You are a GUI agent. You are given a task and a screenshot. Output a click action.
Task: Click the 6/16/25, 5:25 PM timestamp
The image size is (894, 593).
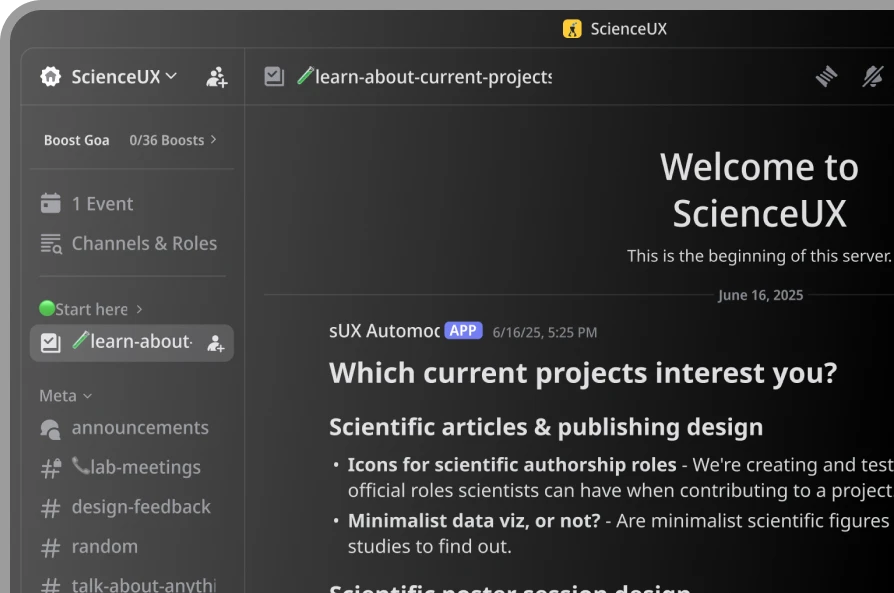544,332
